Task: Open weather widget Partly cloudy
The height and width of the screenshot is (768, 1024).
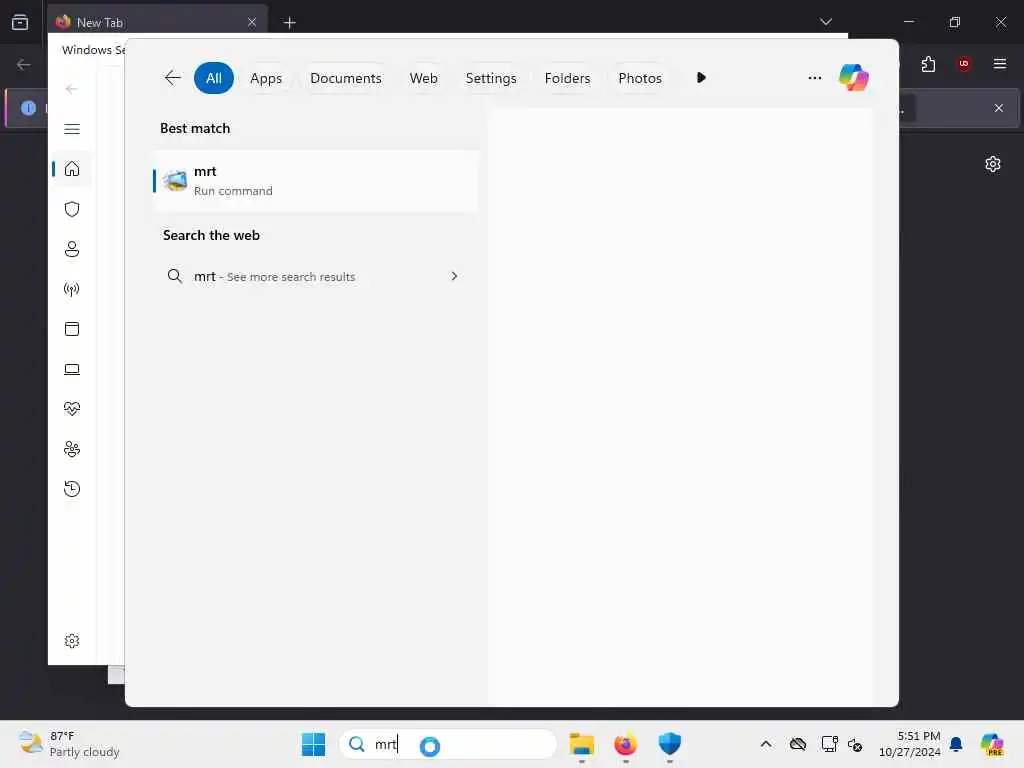Action: [x=69, y=744]
